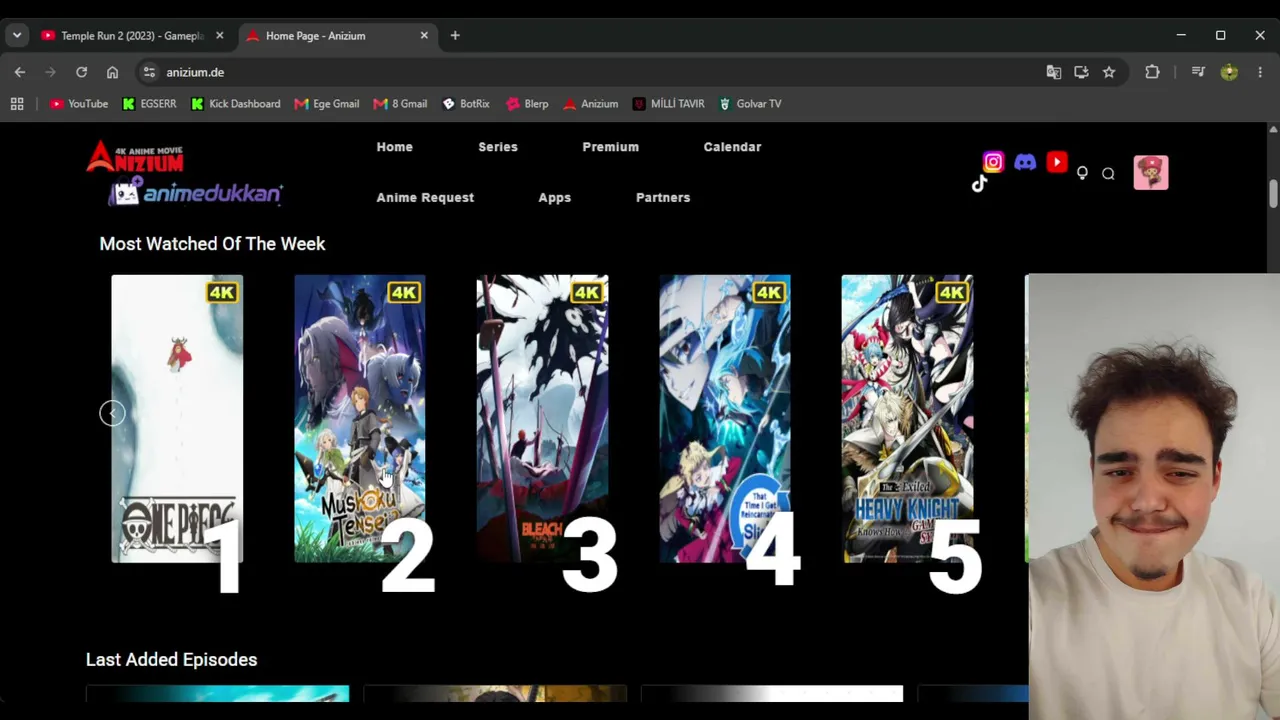The height and width of the screenshot is (720, 1280).
Task: Click the Anizium logo in the header
Action: coord(135,157)
